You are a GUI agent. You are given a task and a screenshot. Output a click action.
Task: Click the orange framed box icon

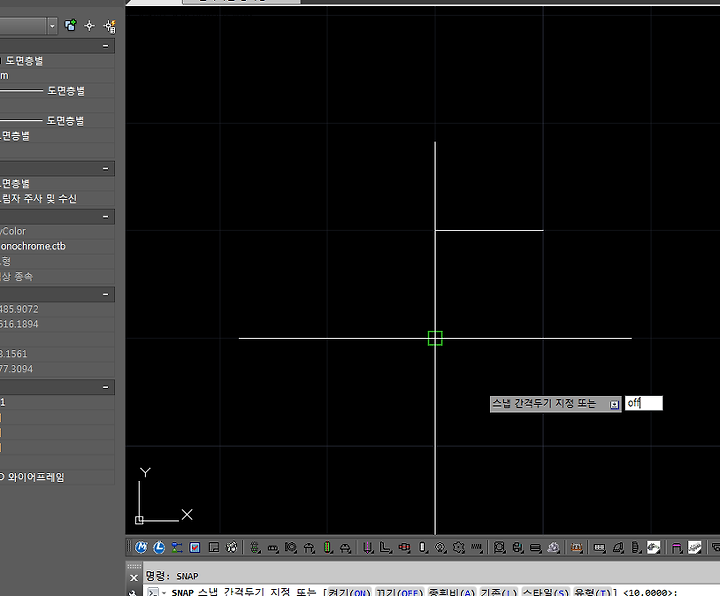pyautogui.click(x=577, y=547)
